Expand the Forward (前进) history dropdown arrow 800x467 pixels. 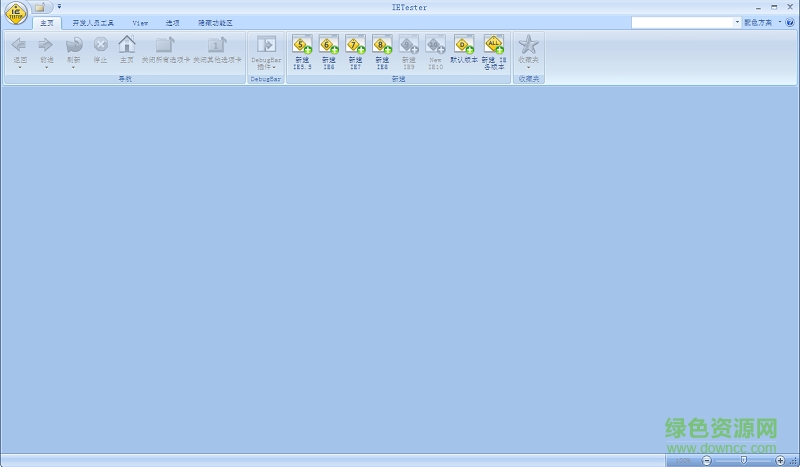pos(46,67)
